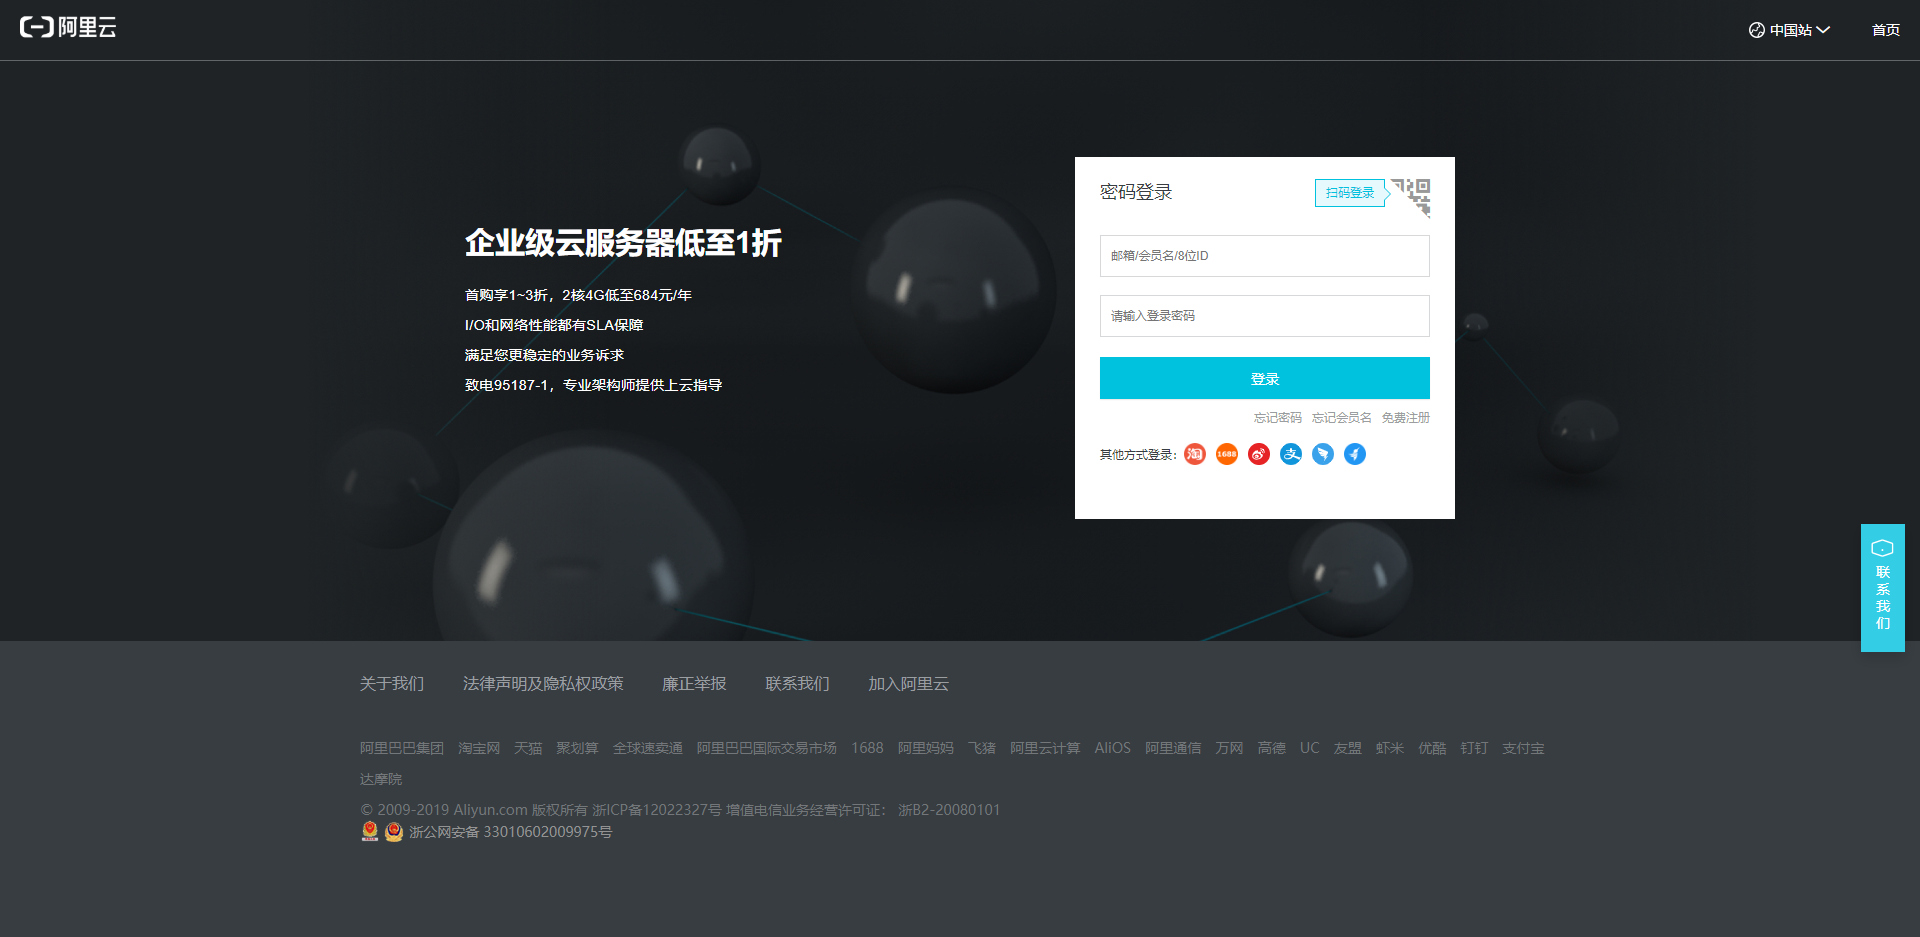Viewport: 1920px width, 937px height.
Task: Open the 中国站 region dropdown
Action: 1790,29
